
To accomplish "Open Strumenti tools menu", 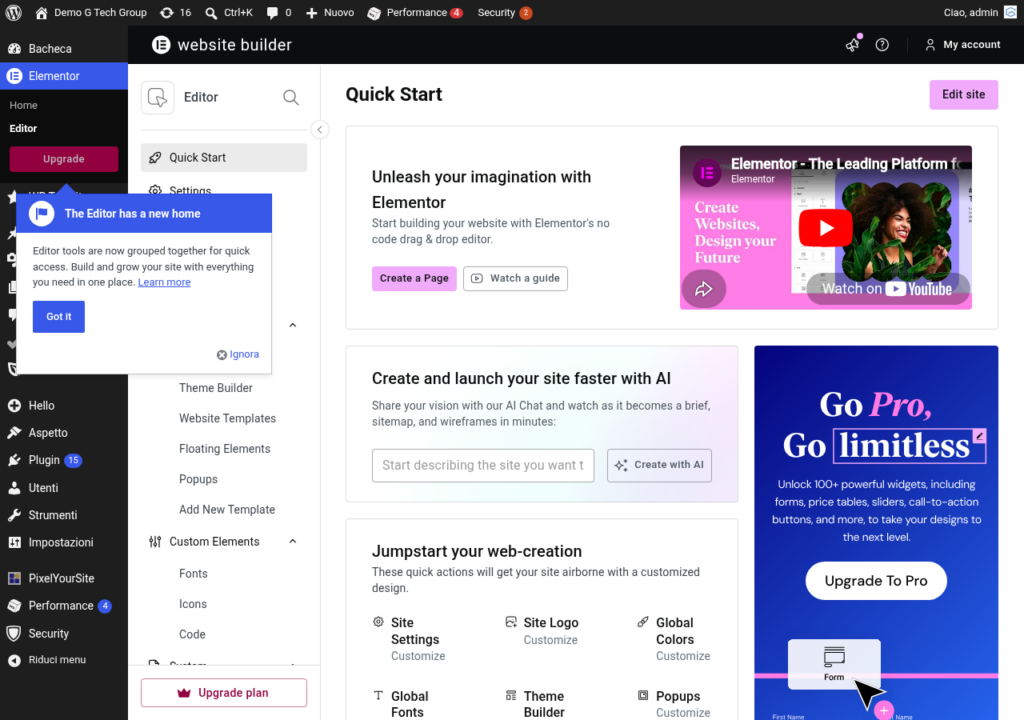I will (x=64, y=515).
